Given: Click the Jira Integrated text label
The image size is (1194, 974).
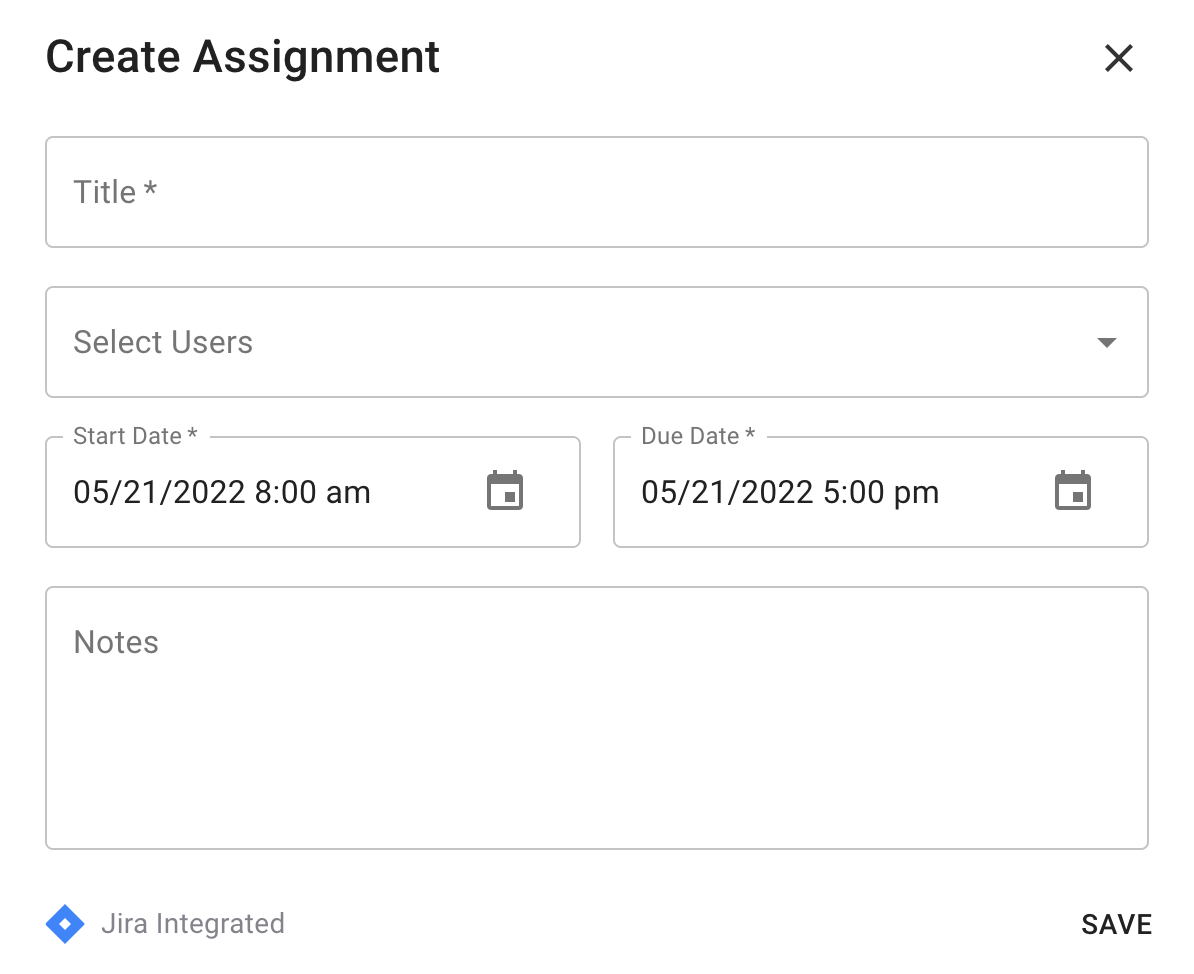Looking at the screenshot, I should (x=193, y=924).
